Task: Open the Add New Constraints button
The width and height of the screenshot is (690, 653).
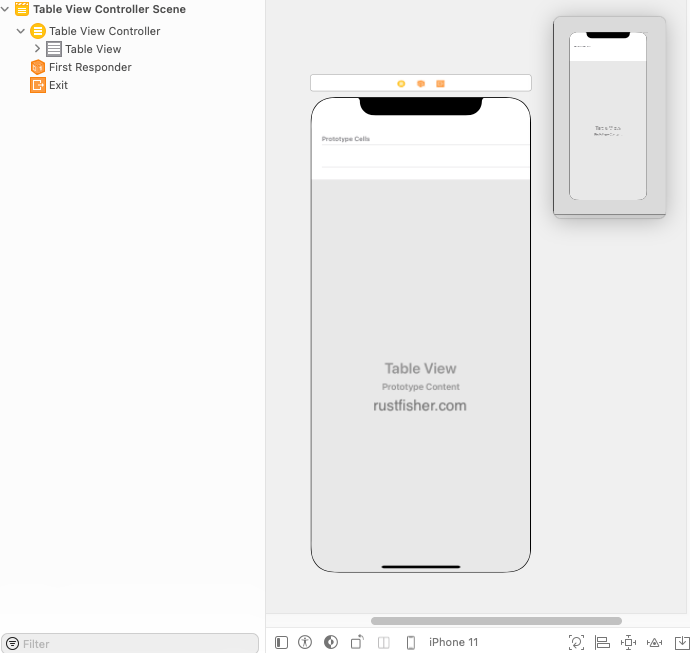Action: coord(629,642)
